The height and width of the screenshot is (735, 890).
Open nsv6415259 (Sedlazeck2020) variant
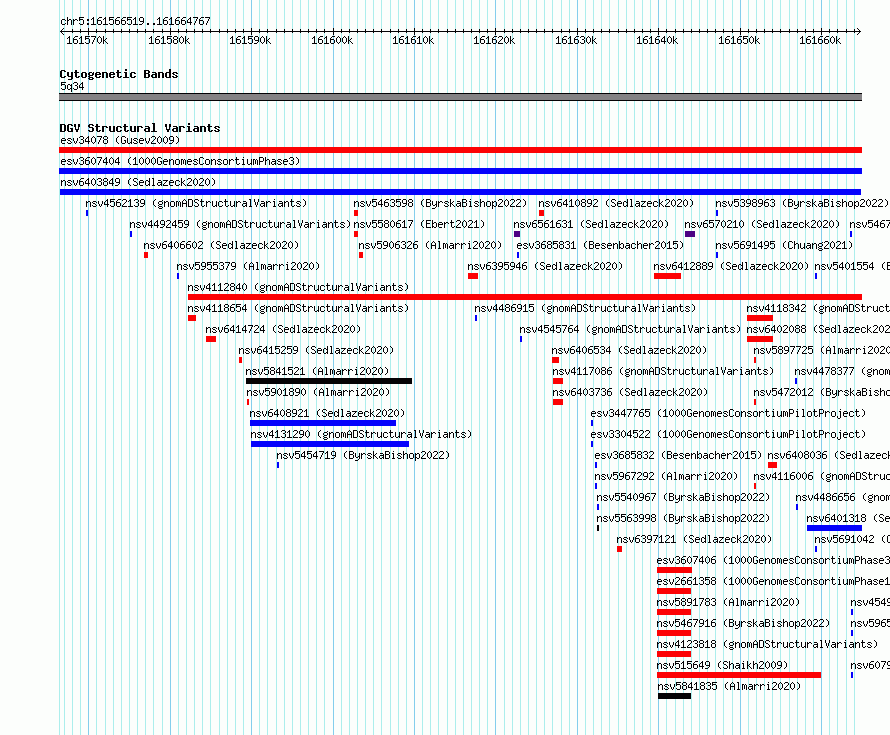click(x=316, y=350)
